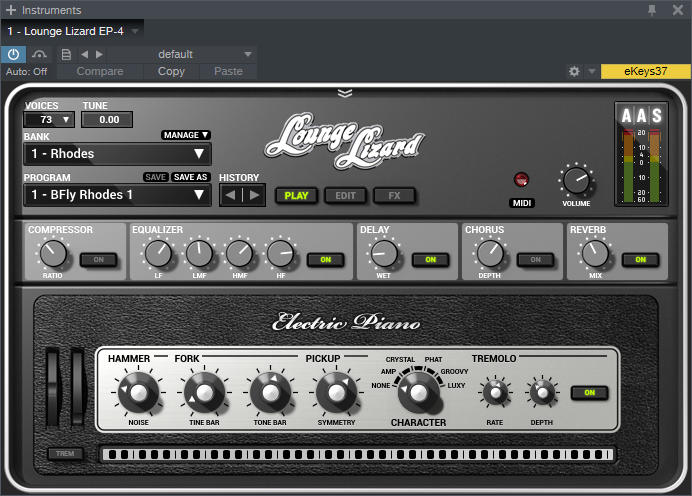This screenshot has height=496, width=692.
Task: Toggle Auto: Off automation mode
Action: (26, 71)
